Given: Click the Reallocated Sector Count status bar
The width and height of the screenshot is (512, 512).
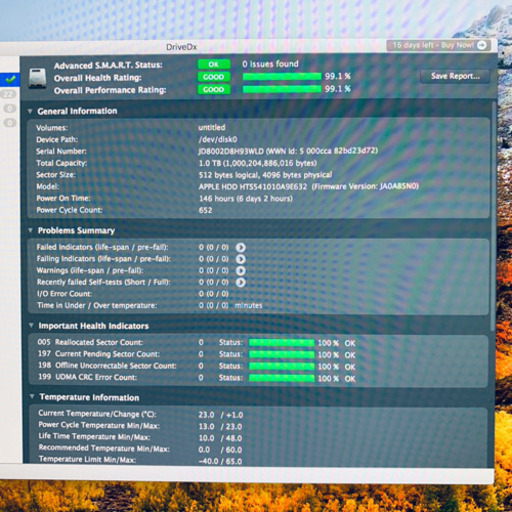Looking at the screenshot, I should click(x=282, y=343).
